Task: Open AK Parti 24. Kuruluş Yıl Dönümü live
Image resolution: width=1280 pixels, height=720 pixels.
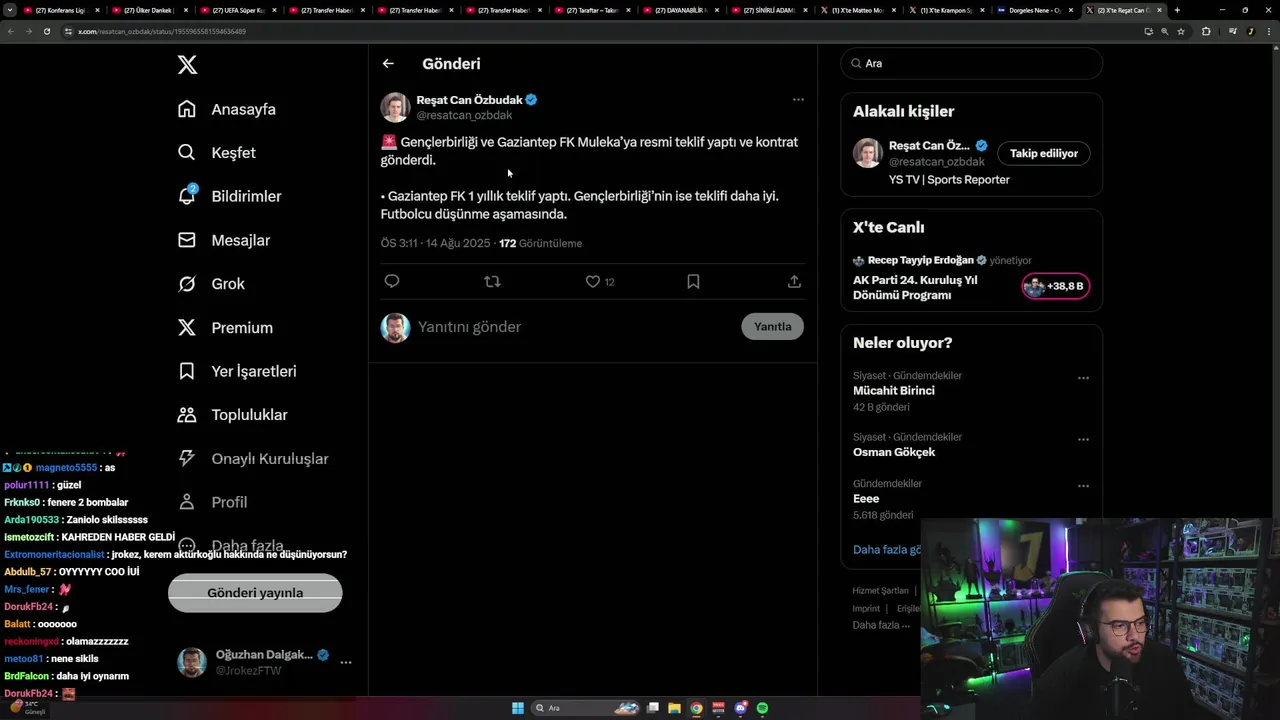Action: [x=915, y=287]
